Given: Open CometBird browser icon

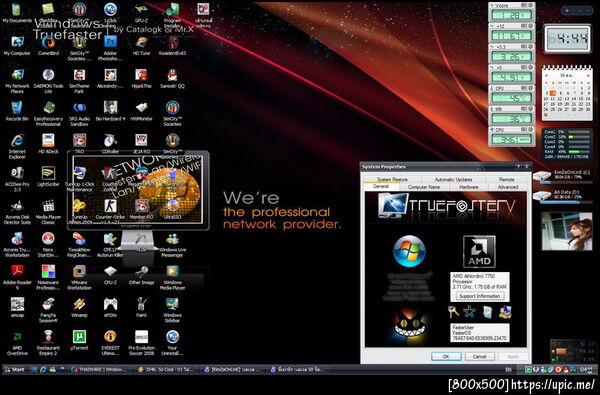Looking at the screenshot, I should click(48, 46).
